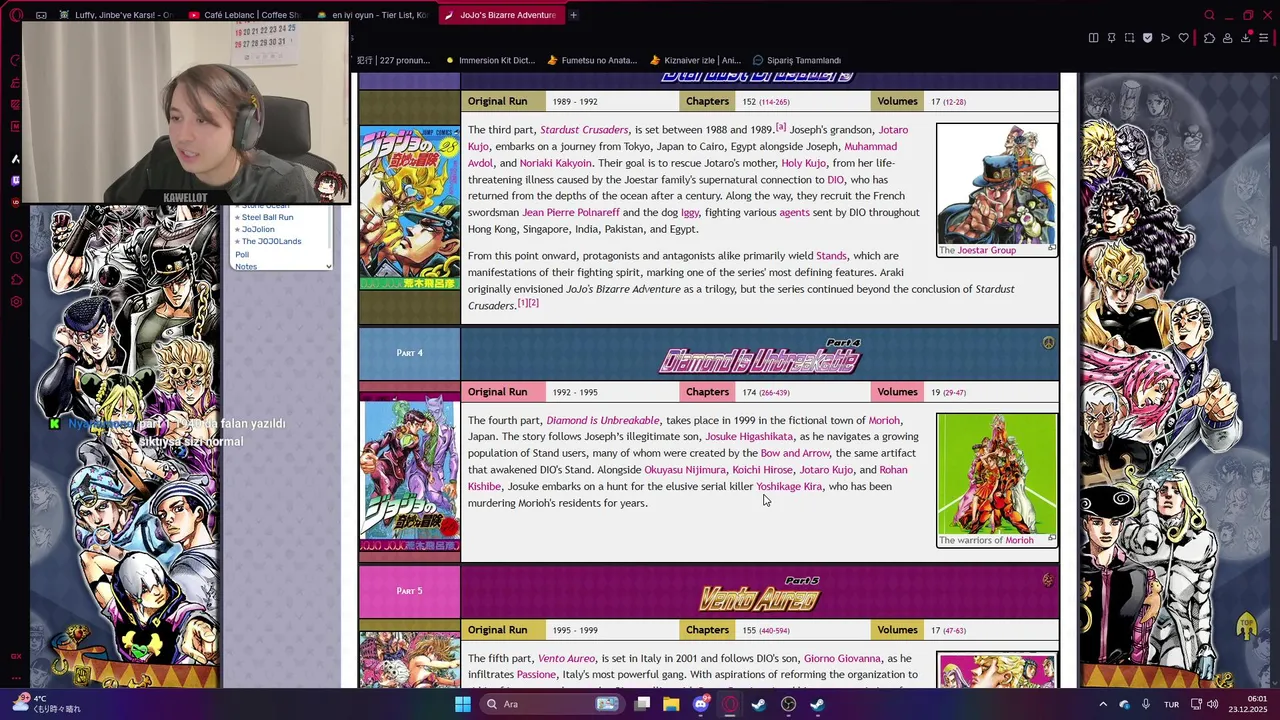The width and height of the screenshot is (1280, 720).
Task: Open Task View icon on taskbar
Action: pos(642,704)
